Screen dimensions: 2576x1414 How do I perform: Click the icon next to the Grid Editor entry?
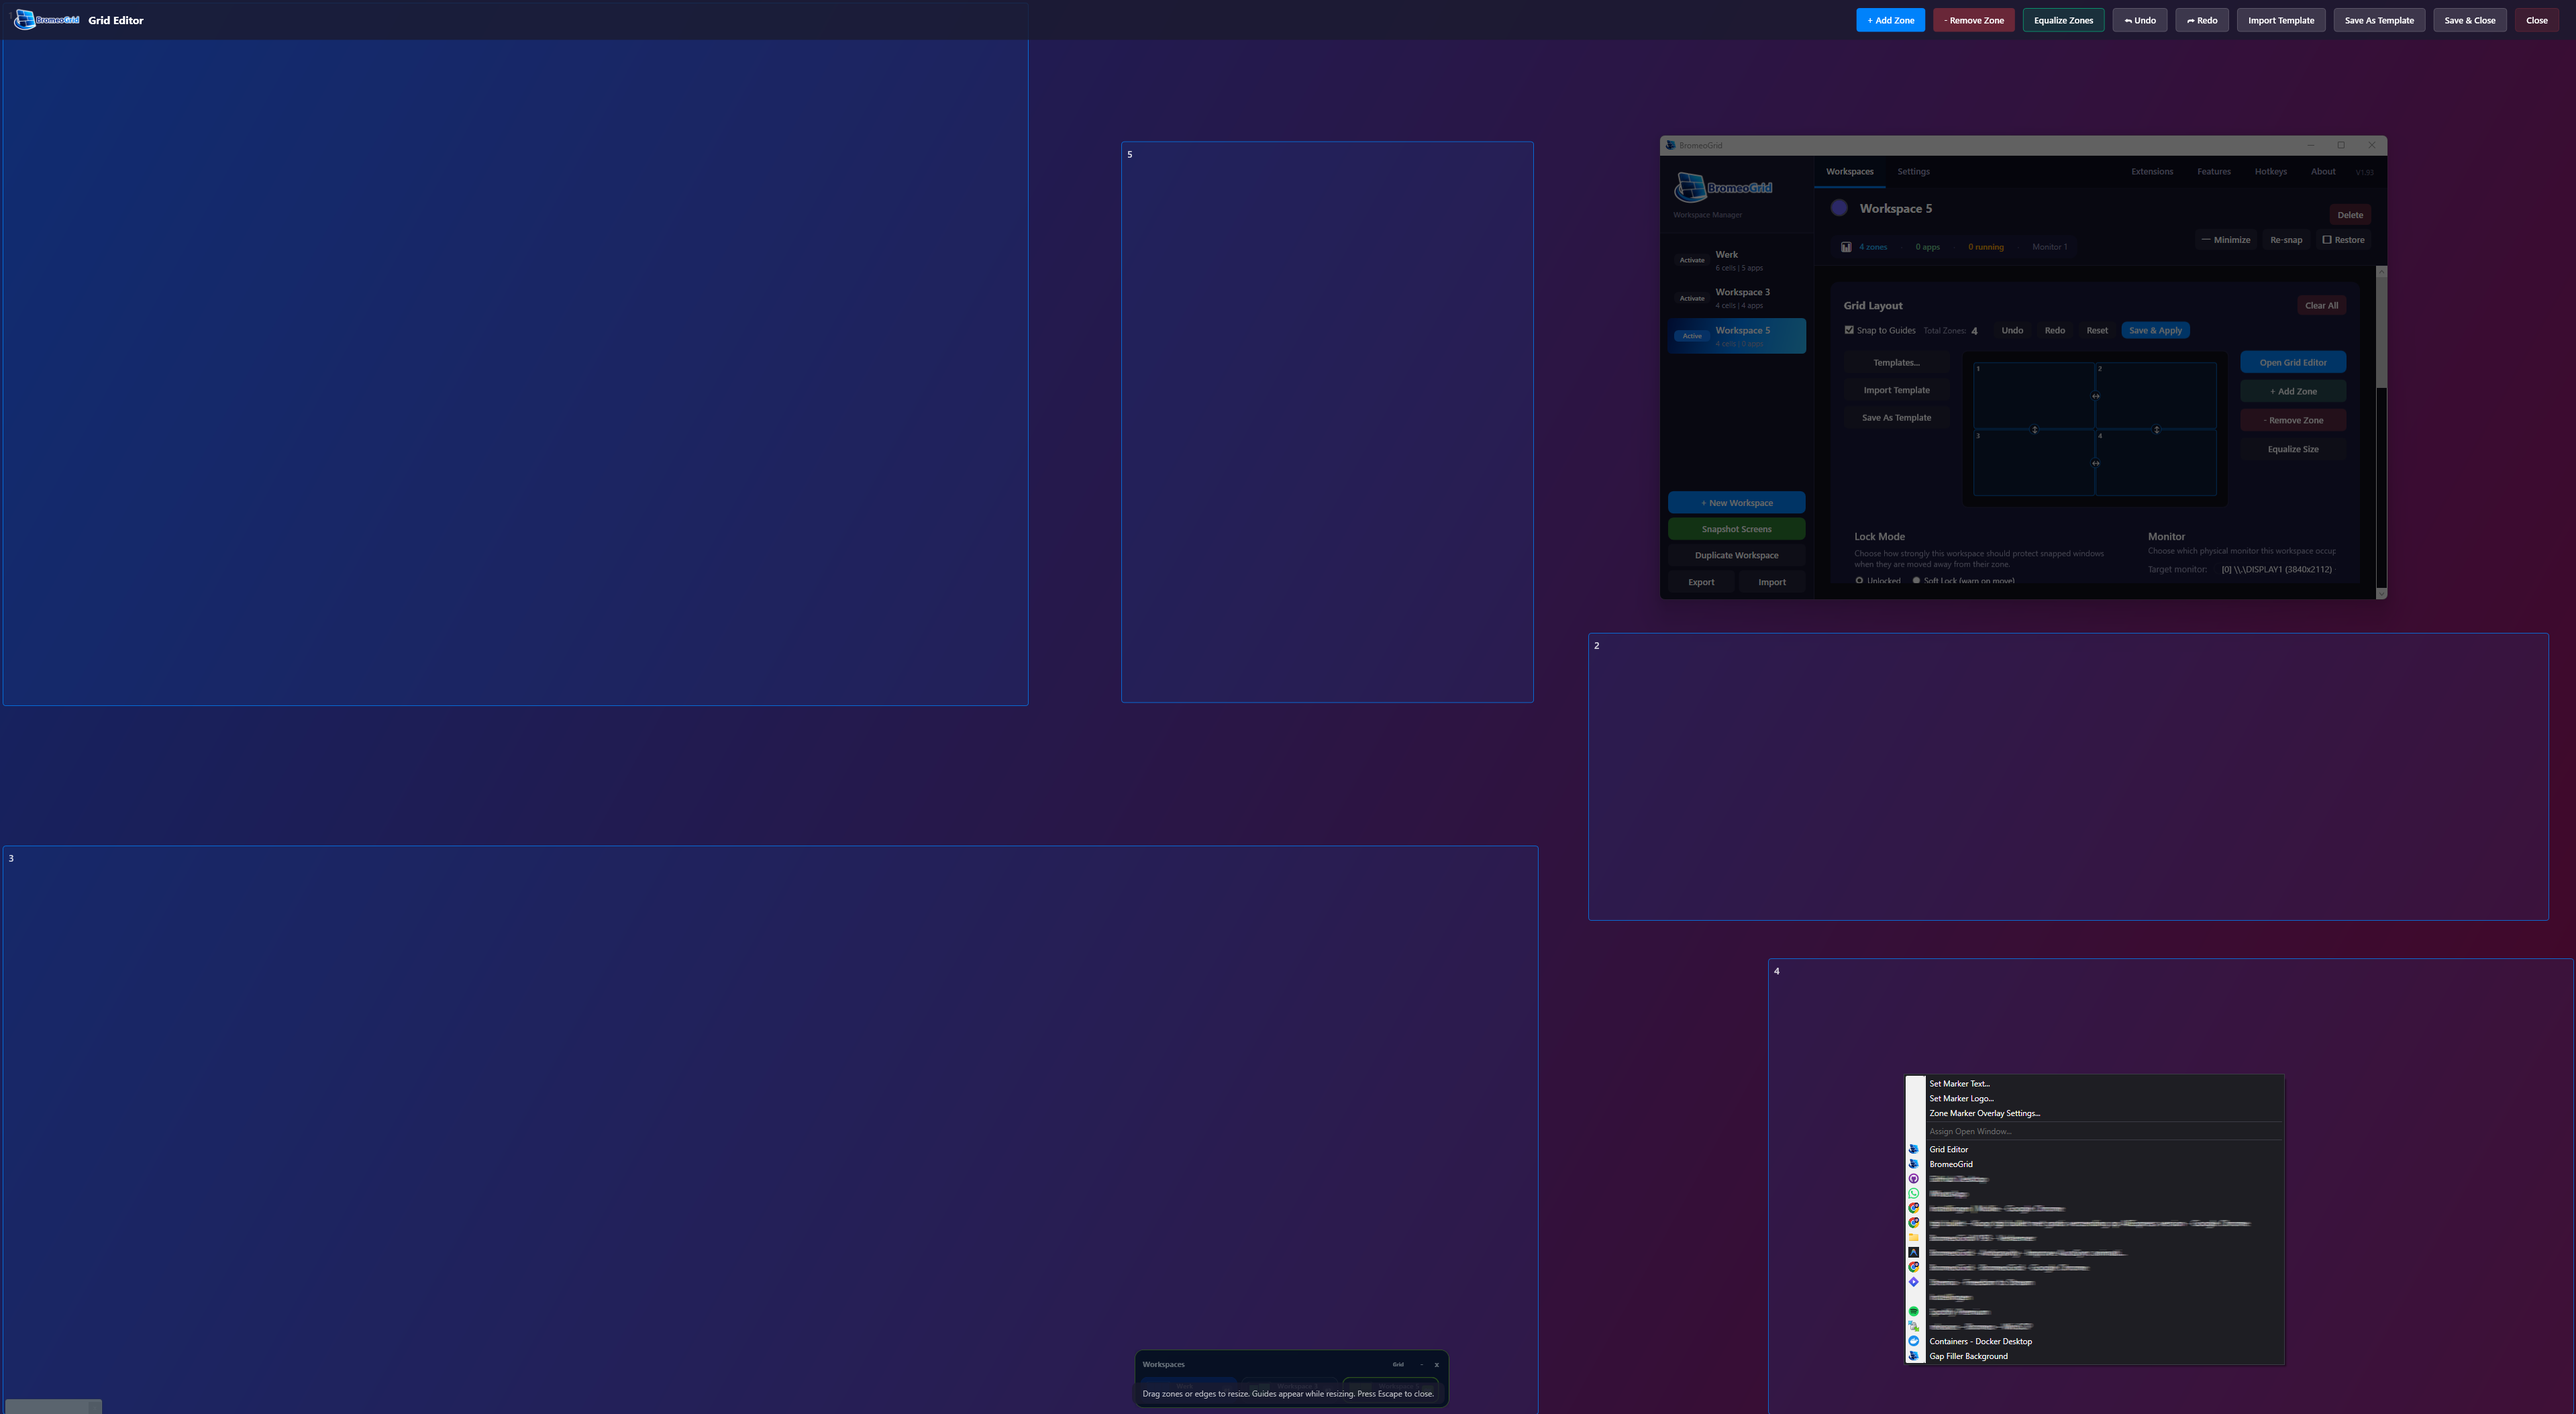click(x=1914, y=1149)
